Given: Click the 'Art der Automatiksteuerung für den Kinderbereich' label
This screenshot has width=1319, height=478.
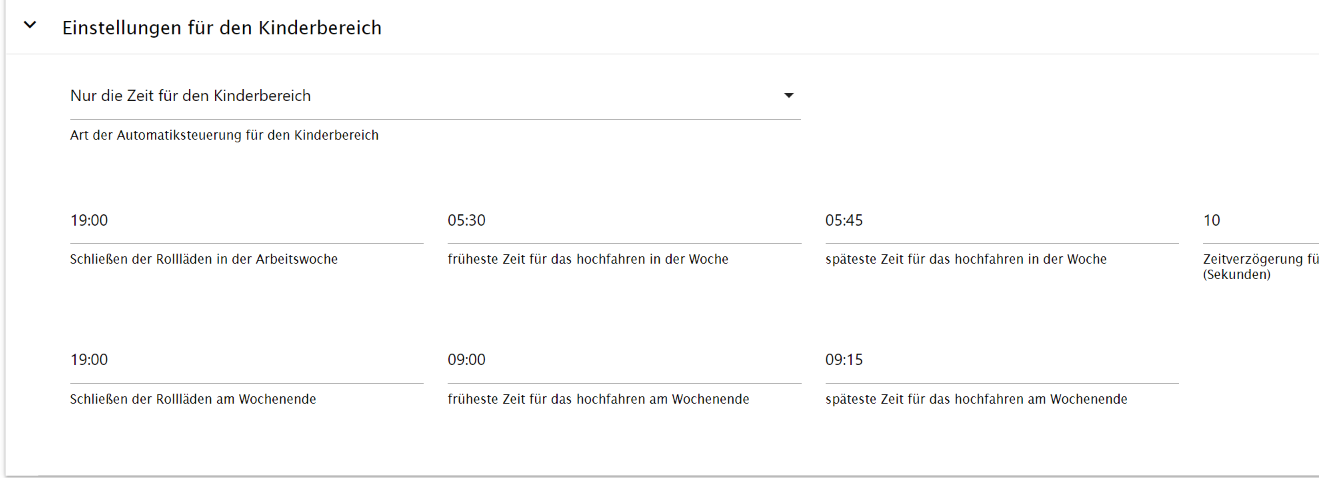Looking at the screenshot, I should 224,135.
